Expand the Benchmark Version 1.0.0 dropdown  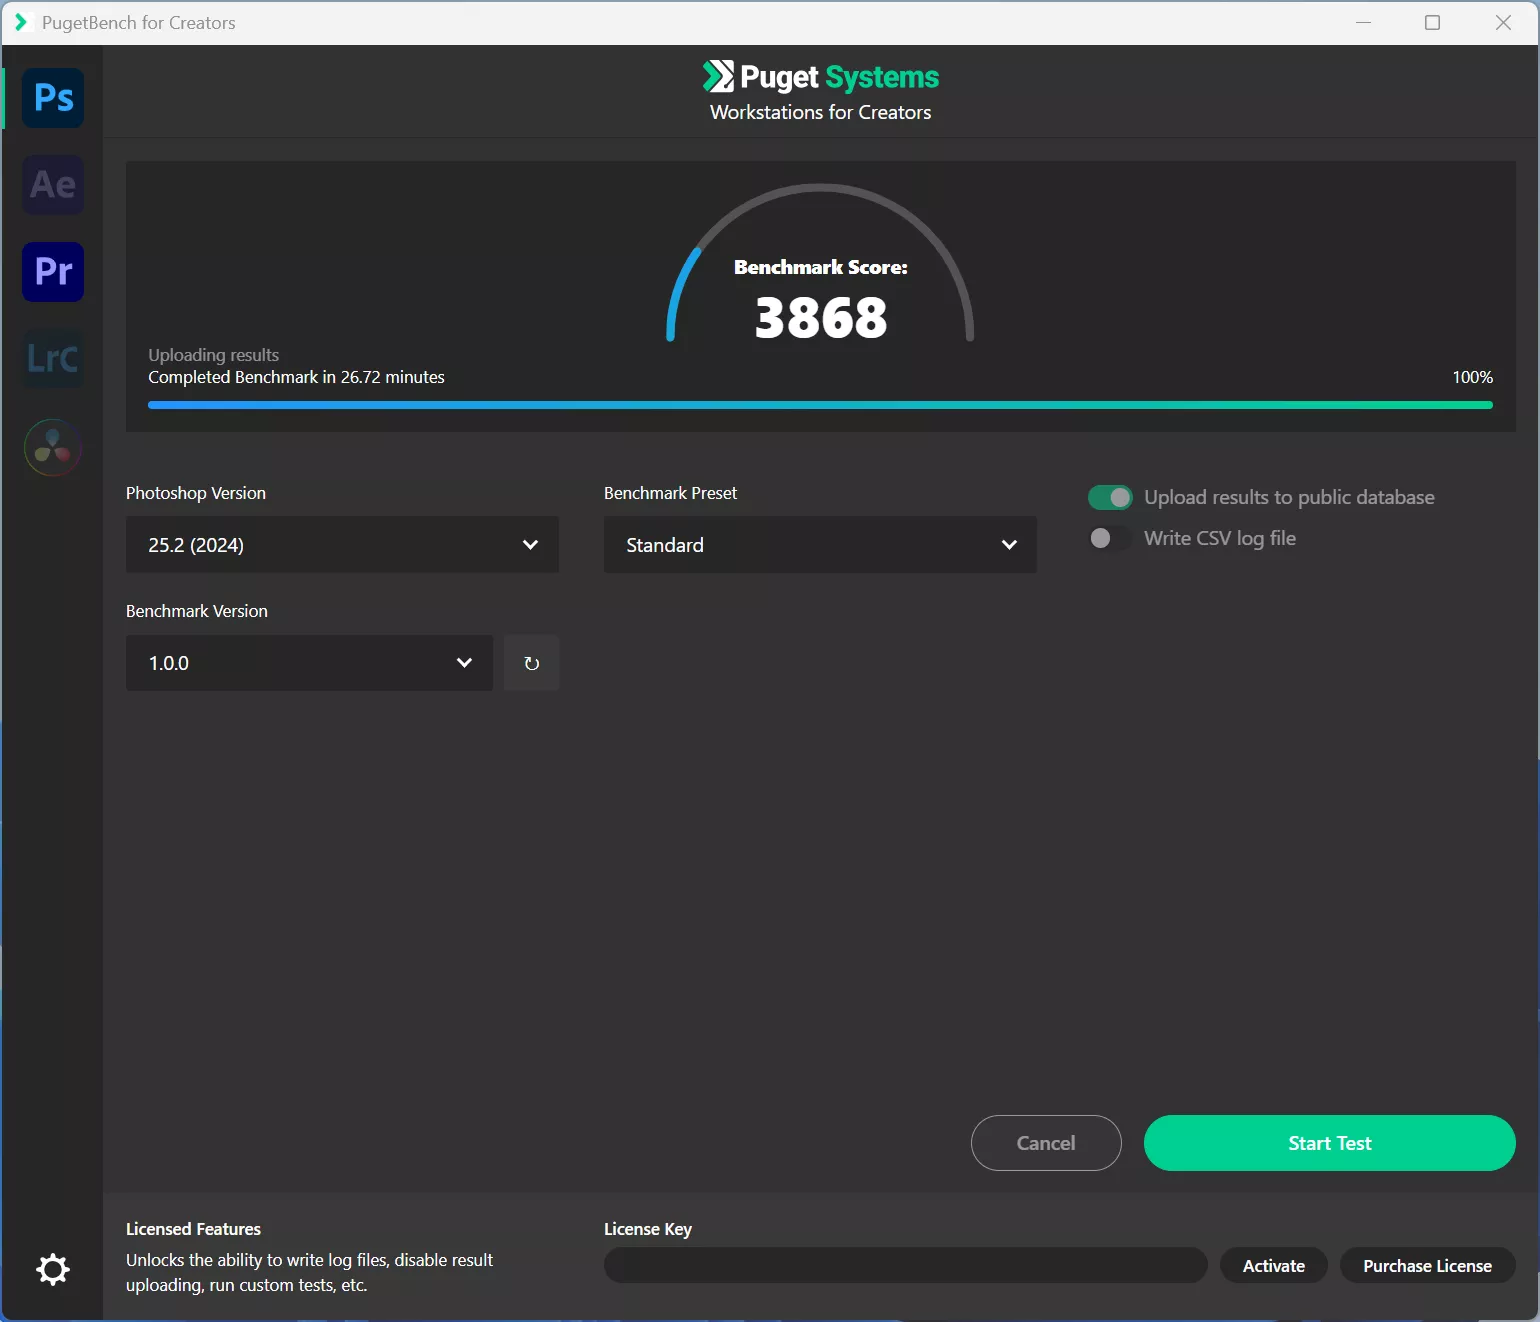(309, 663)
